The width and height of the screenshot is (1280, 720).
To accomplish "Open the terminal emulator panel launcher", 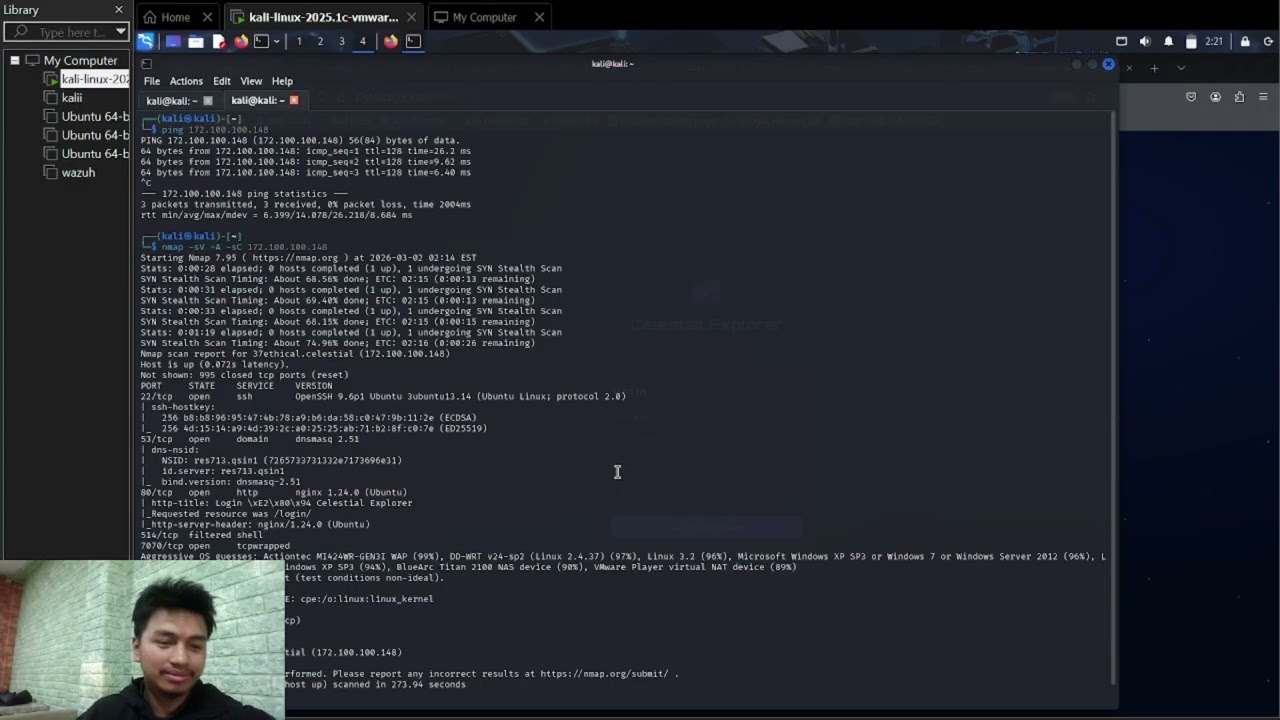I will [261, 41].
